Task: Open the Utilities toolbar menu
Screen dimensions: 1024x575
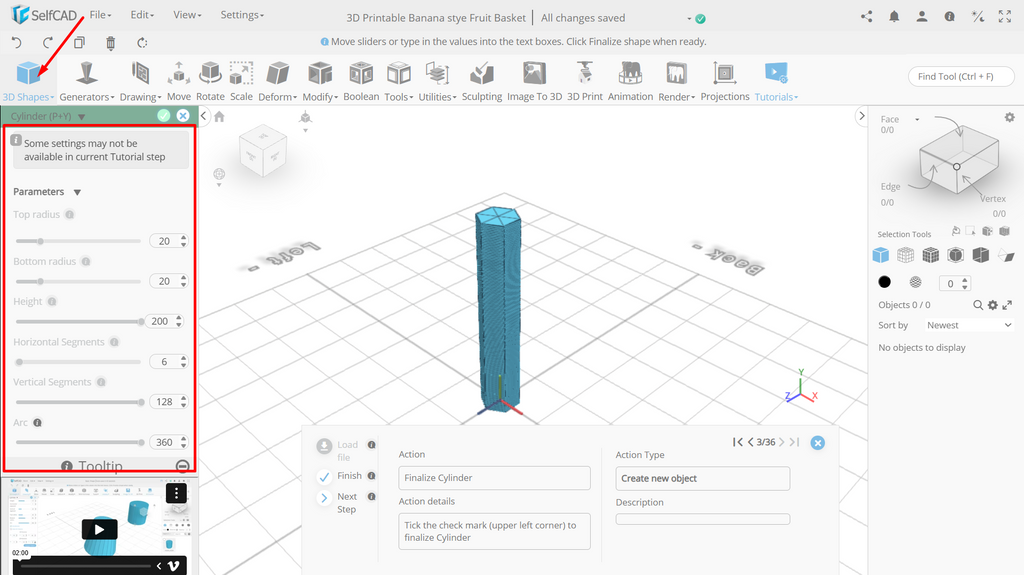Action: [x=437, y=81]
